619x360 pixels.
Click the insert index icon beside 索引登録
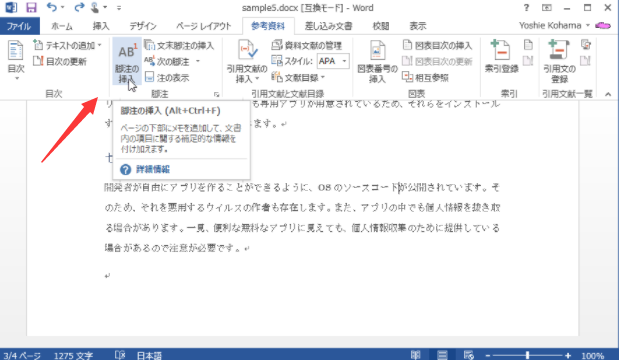pyautogui.click(x=528, y=45)
